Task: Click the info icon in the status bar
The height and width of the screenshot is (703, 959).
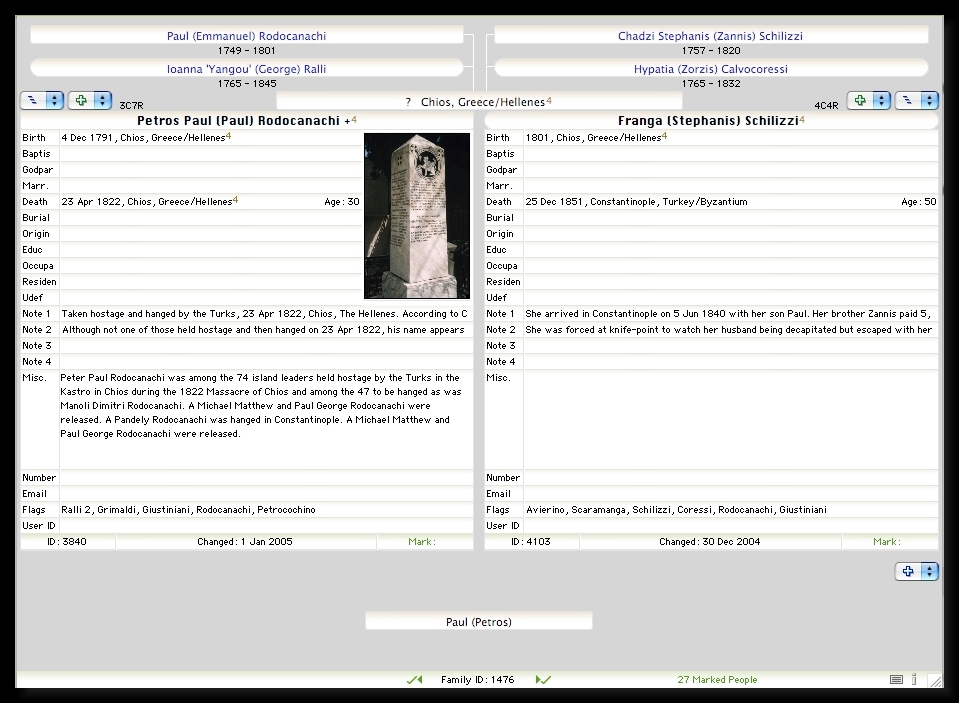Action: coord(914,680)
